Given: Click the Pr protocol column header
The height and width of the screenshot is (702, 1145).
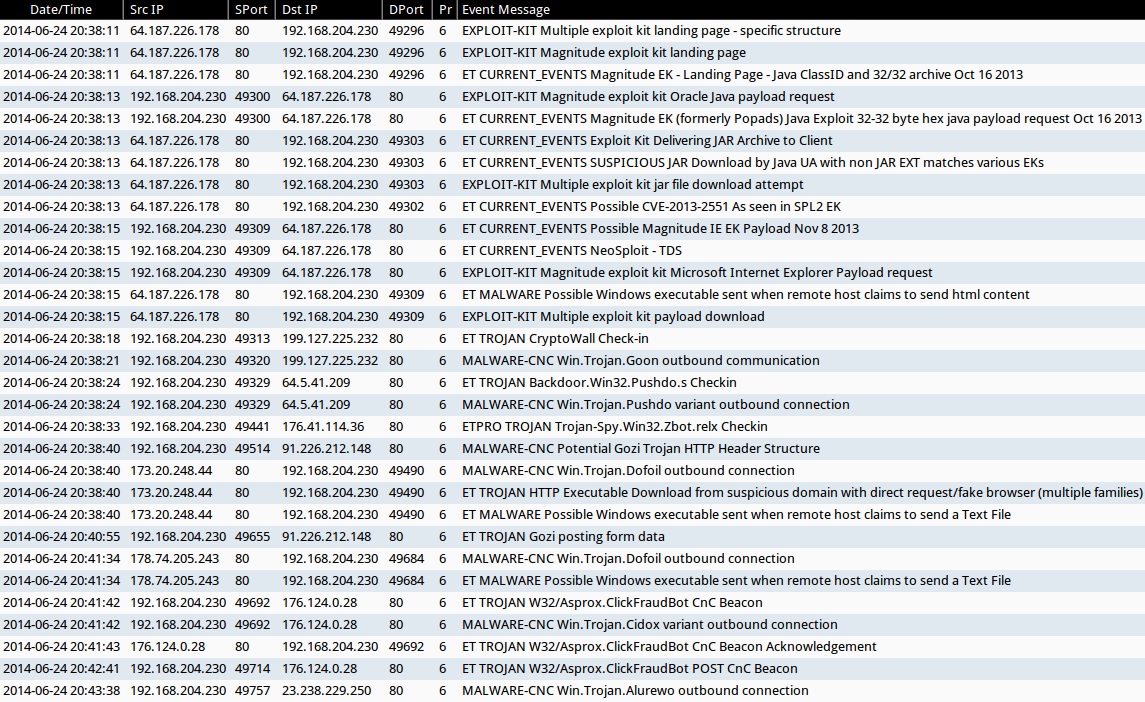Looking at the screenshot, I should pyautogui.click(x=445, y=9).
